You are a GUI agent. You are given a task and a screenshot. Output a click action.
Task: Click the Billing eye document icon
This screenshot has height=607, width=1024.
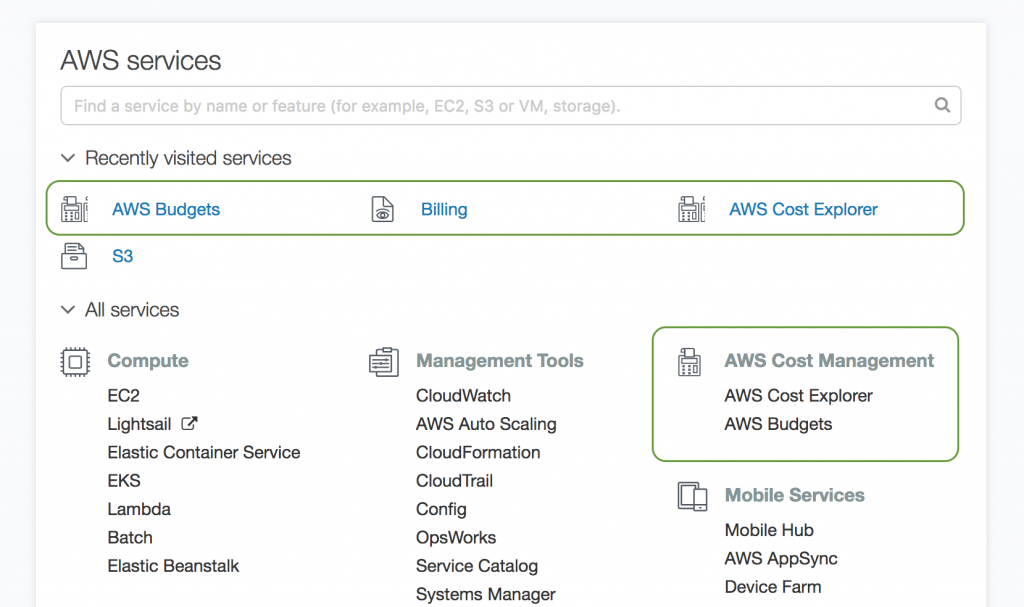click(x=382, y=209)
